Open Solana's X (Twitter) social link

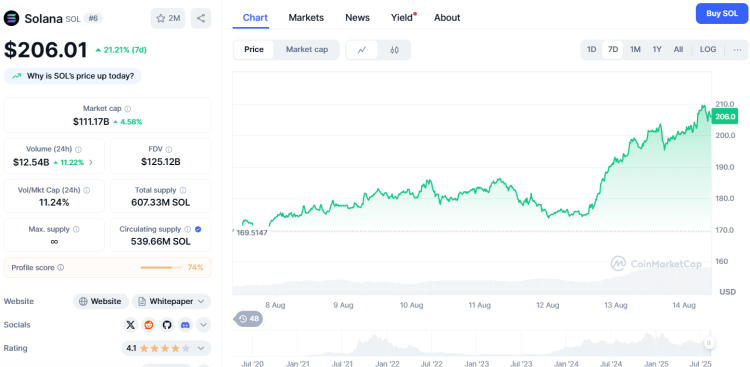[131, 325]
